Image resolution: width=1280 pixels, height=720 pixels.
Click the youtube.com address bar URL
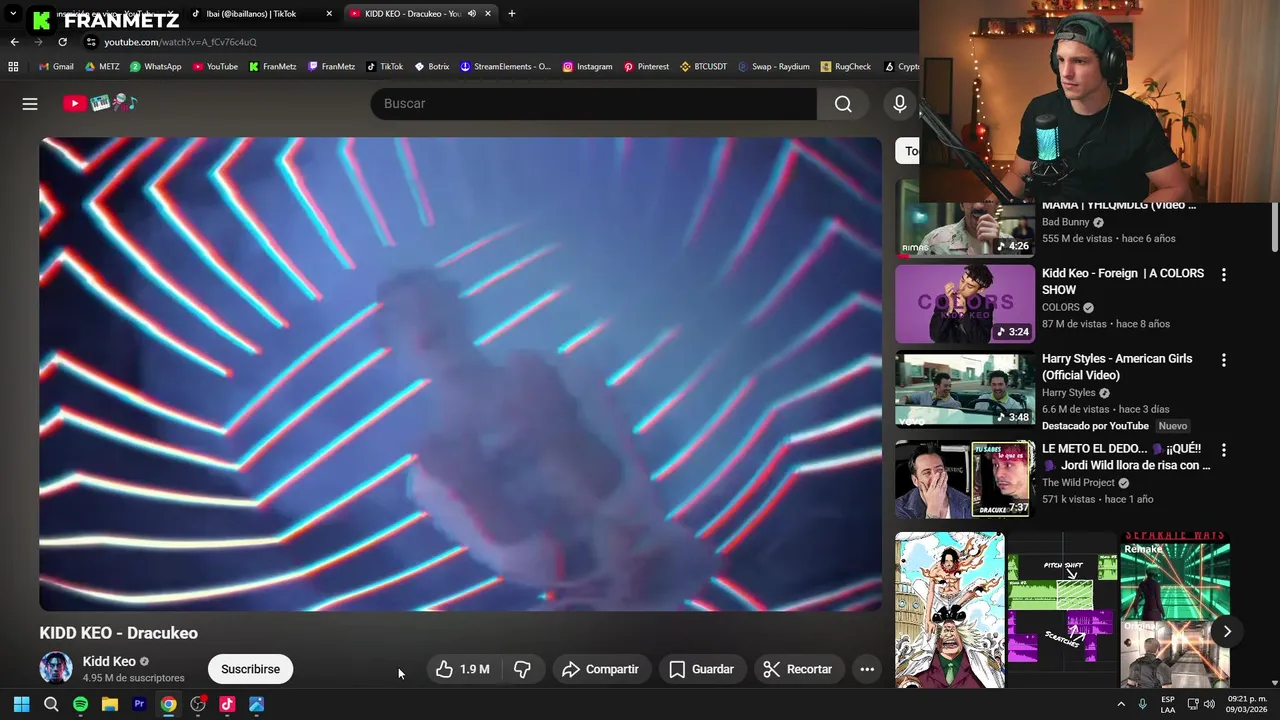coord(180,42)
